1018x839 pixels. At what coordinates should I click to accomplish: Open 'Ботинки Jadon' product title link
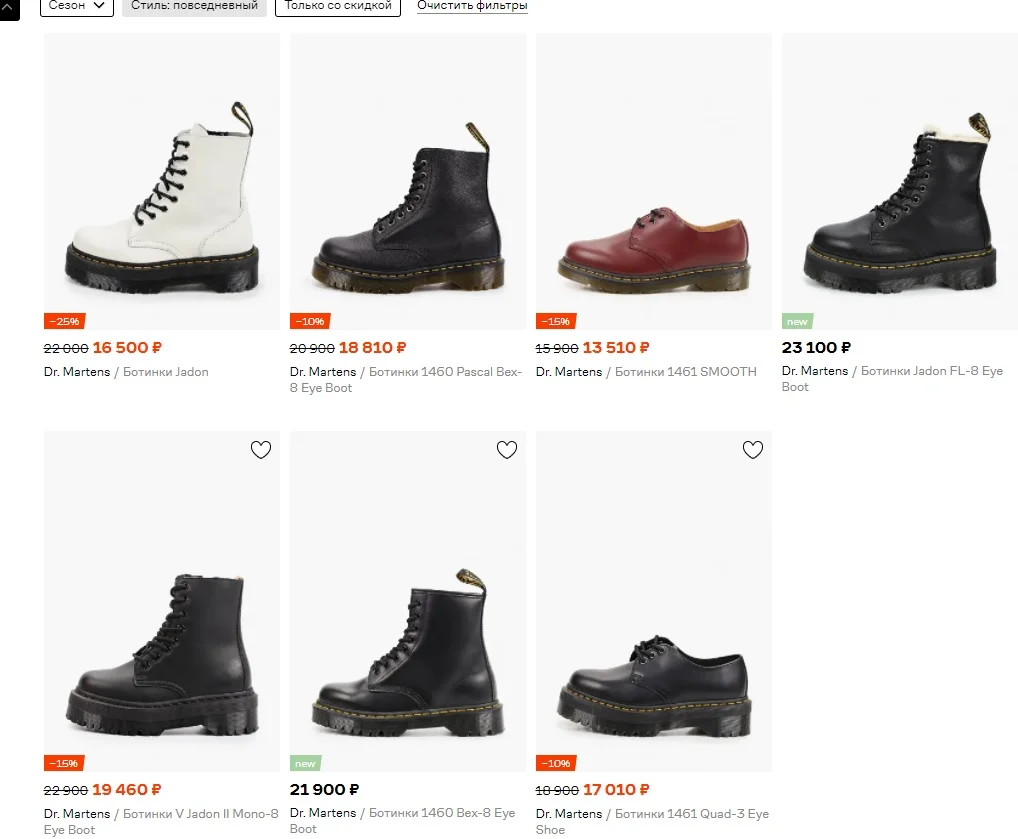(x=166, y=372)
